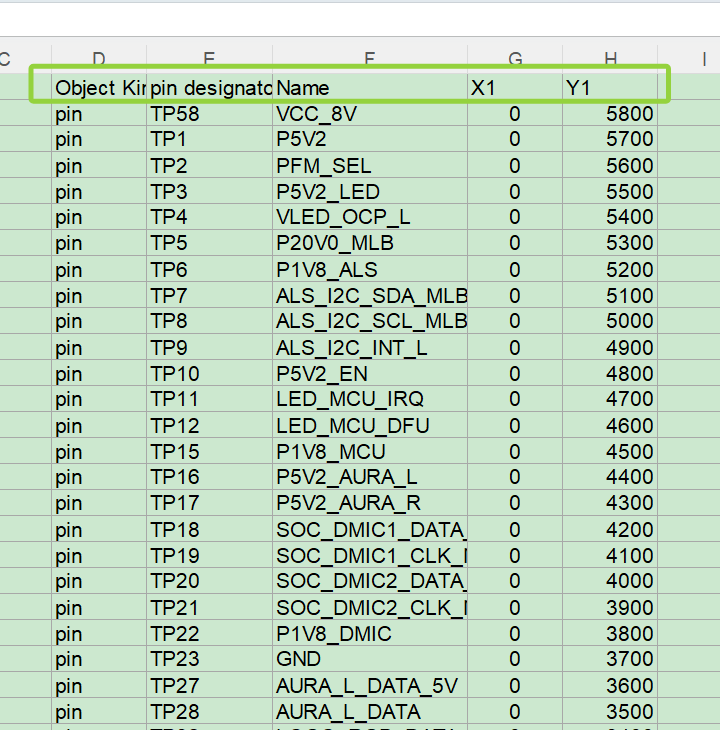The image size is (720, 730).
Task: Select cell TP3
Action: pyautogui.click(x=209, y=191)
